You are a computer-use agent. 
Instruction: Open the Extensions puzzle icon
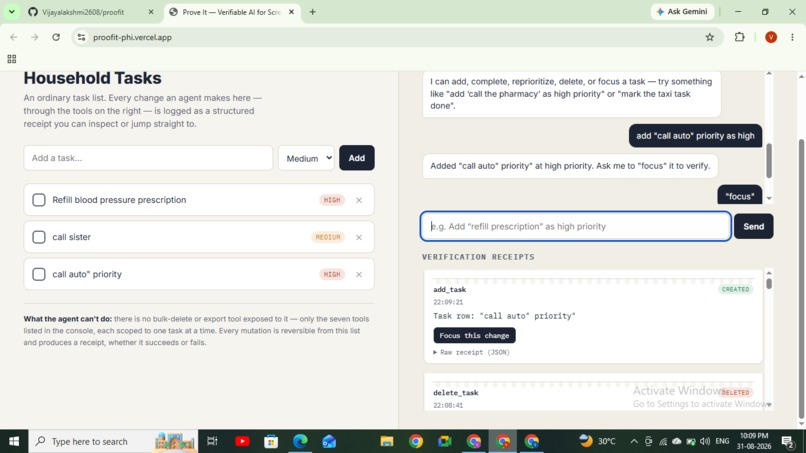[740, 37]
